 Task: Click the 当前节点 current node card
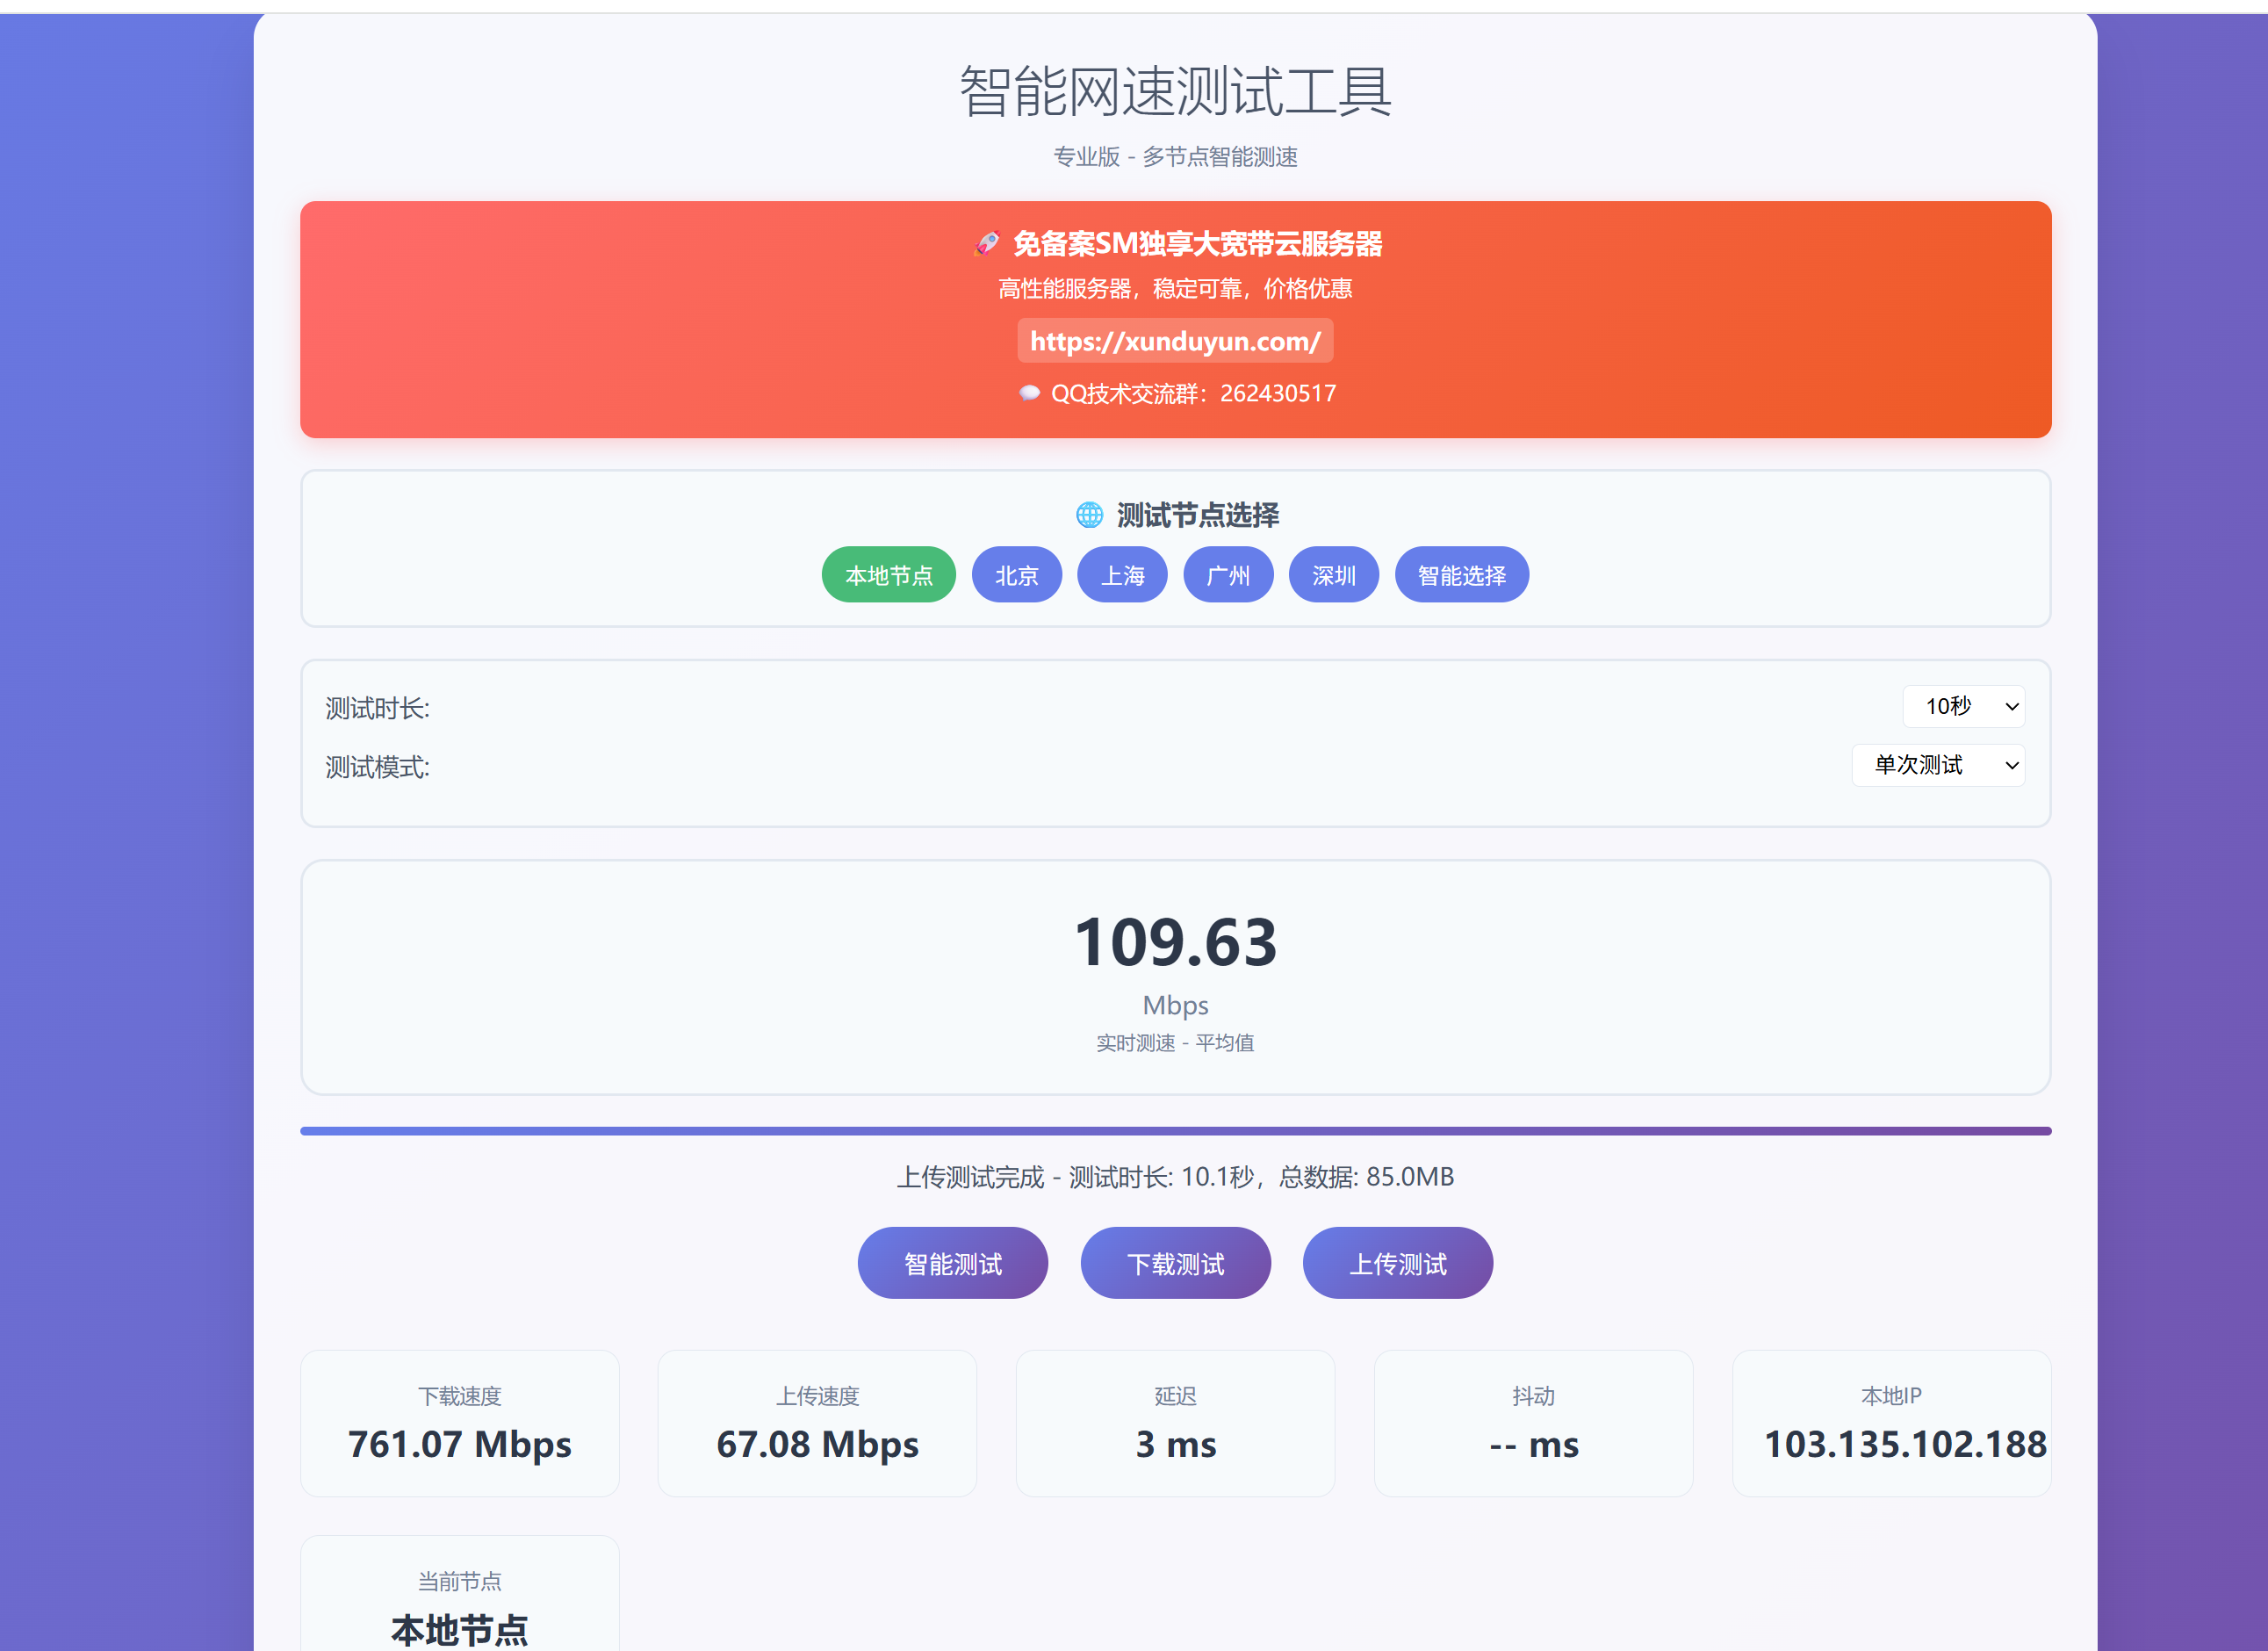[x=460, y=1600]
